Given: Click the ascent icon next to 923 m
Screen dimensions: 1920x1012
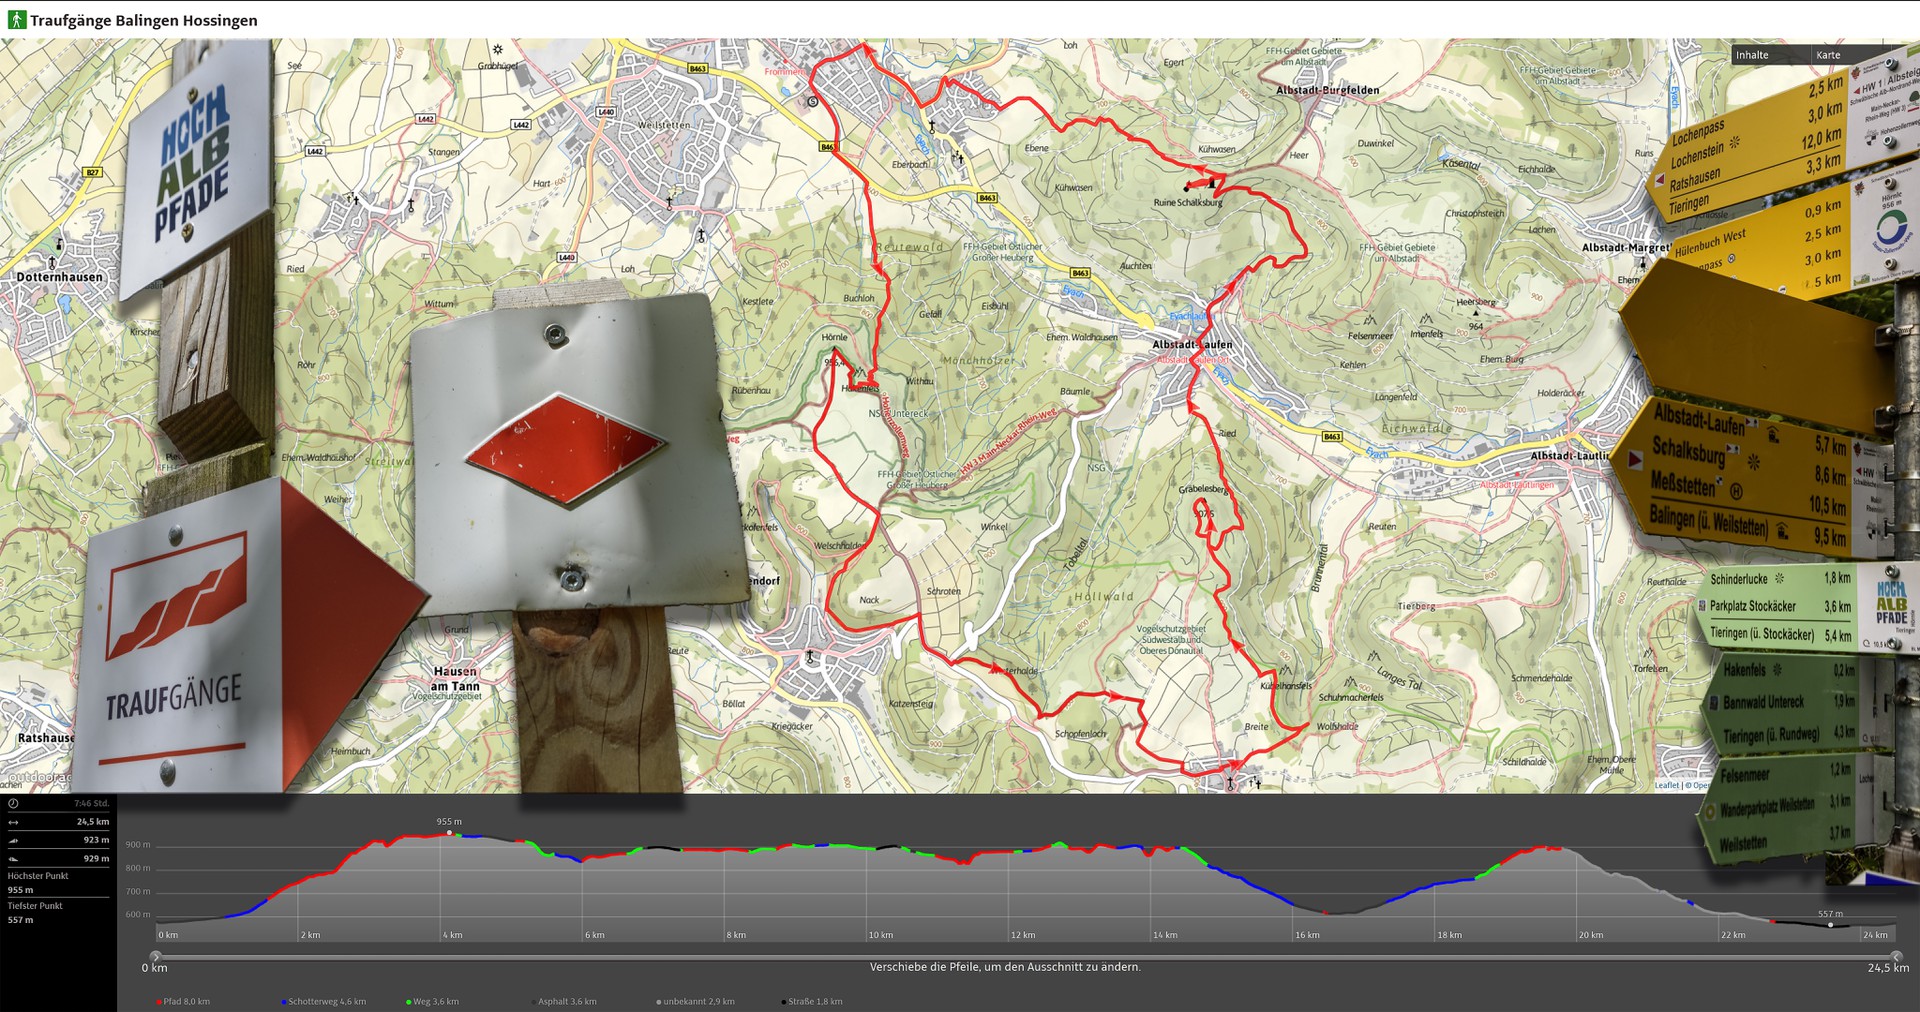Looking at the screenshot, I should pyautogui.click(x=13, y=840).
